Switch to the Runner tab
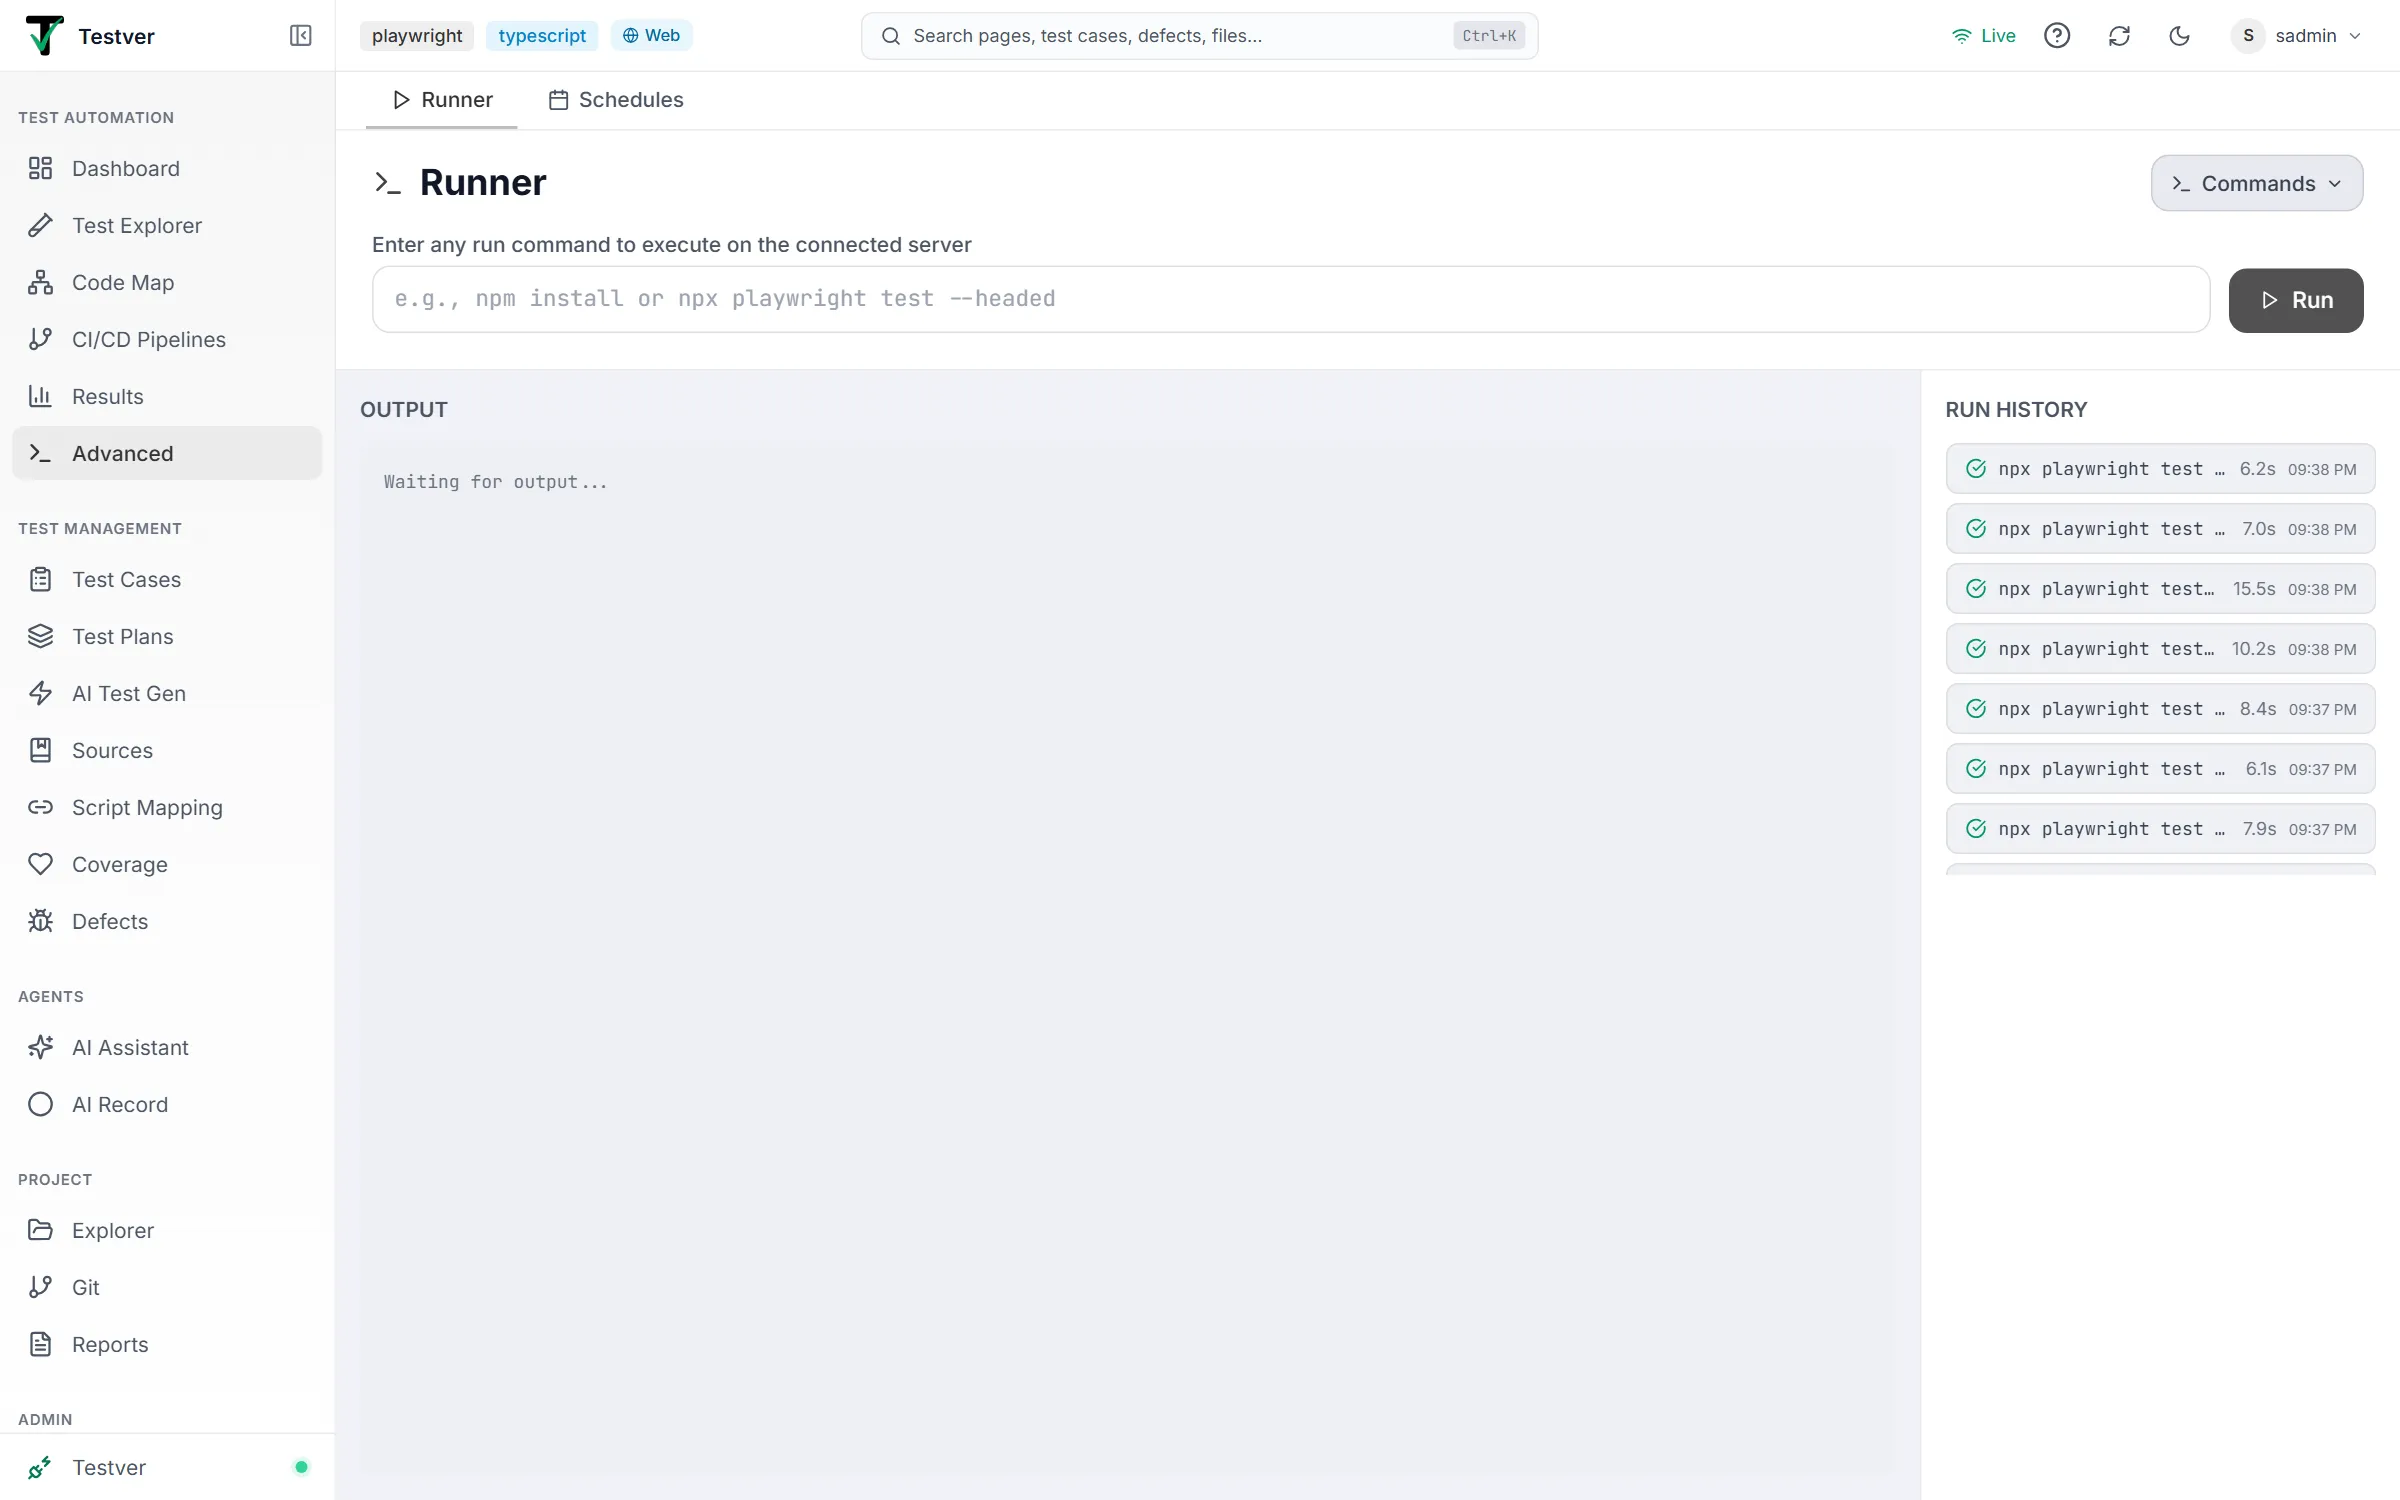2400x1500 pixels. [x=442, y=100]
